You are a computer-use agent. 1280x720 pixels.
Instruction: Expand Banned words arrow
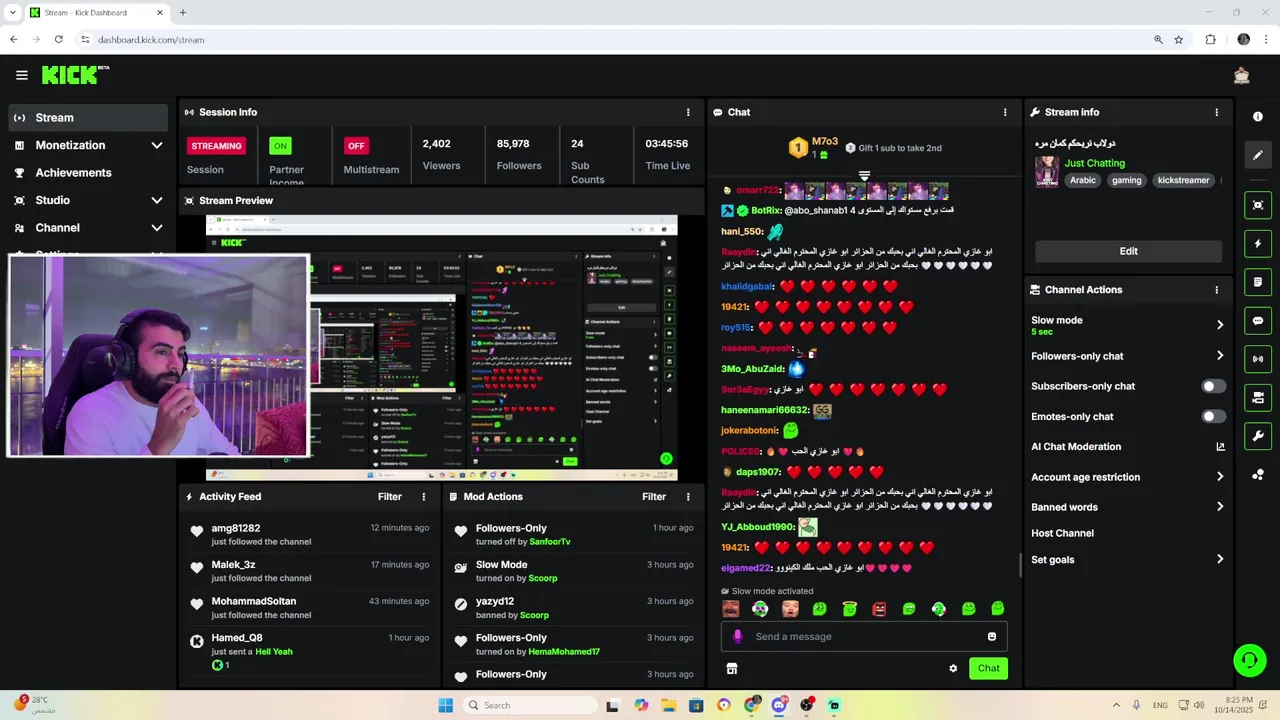tap(1220, 507)
